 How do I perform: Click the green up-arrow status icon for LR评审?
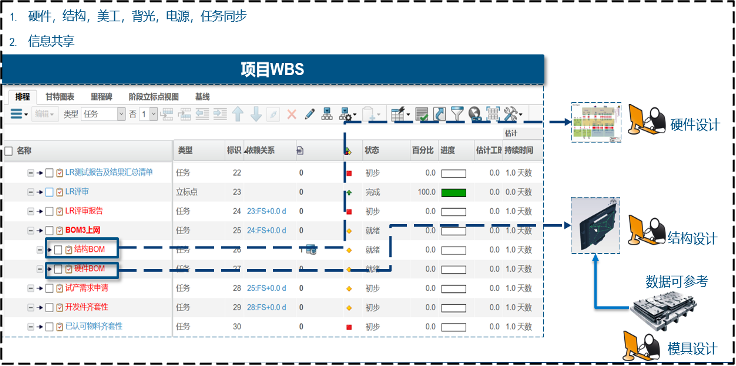point(349,192)
